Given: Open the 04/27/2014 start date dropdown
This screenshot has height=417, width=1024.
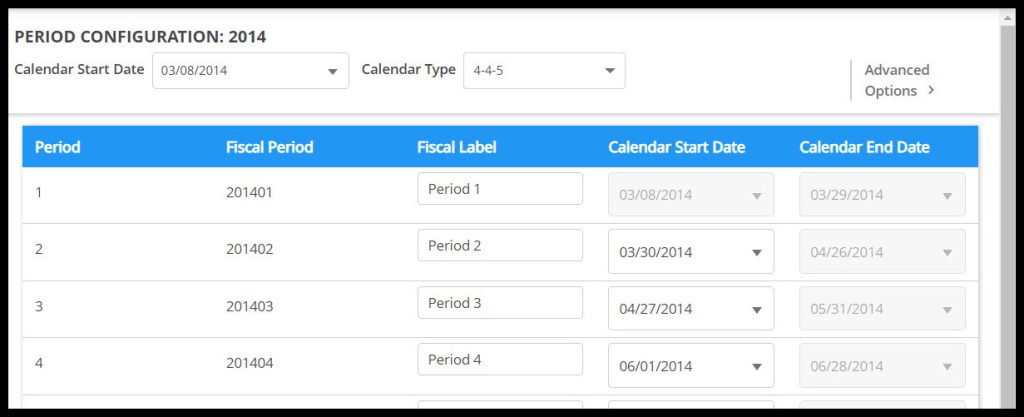Looking at the screenshot, I should coord(690,309).
